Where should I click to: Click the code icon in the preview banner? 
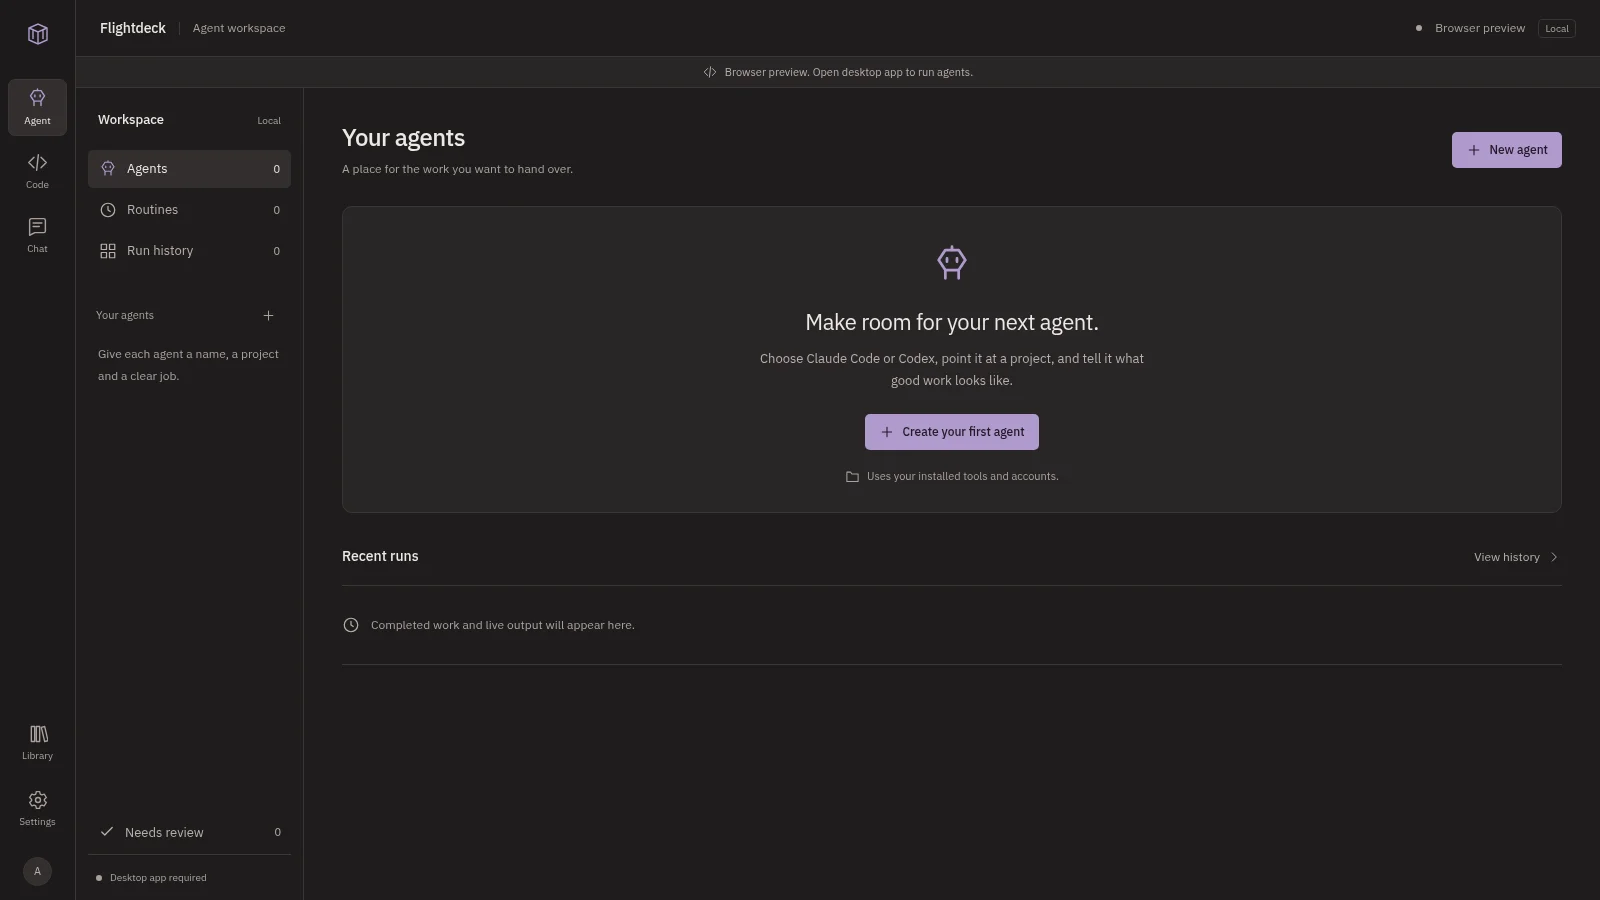coord(709,72)
